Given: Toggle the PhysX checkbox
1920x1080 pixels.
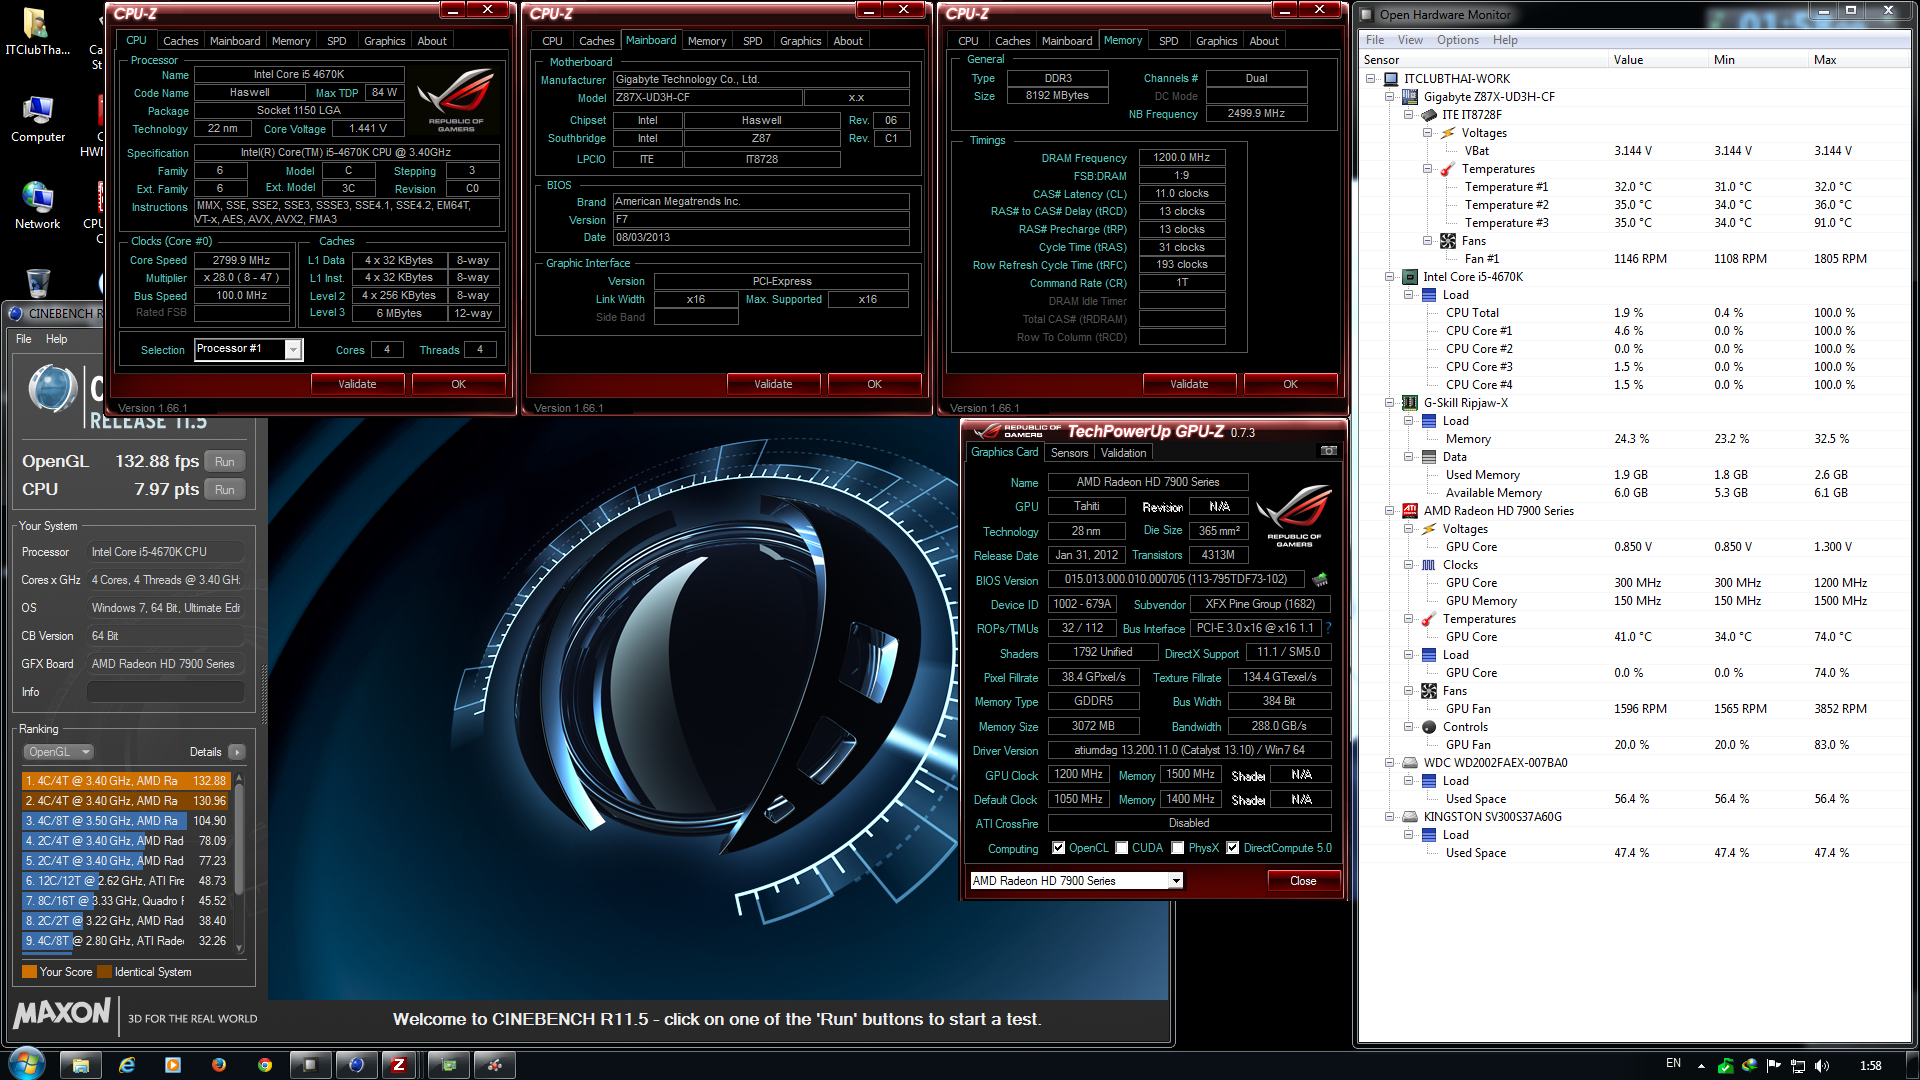Looking at the screenshot, I should point(1178,848).
